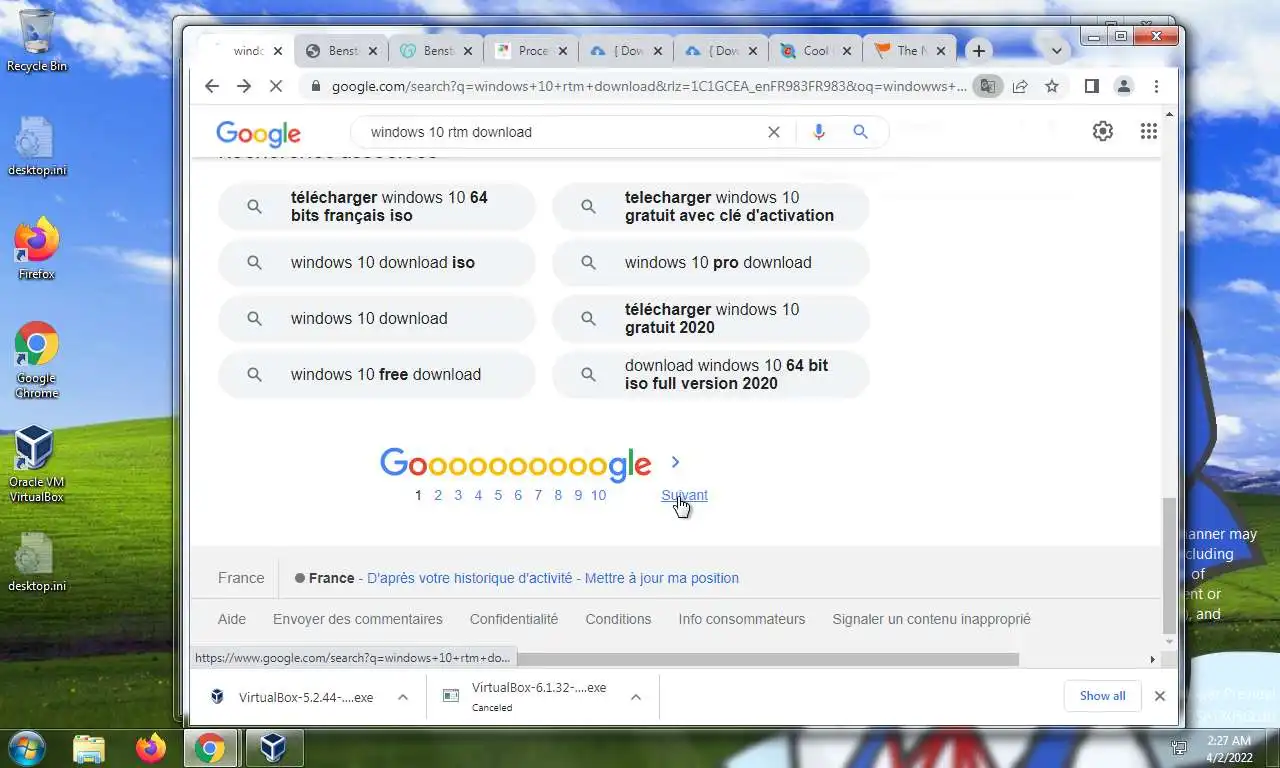Start voice search with the microphone
This screenshot has height=768, width=1280.
point(819,132)
